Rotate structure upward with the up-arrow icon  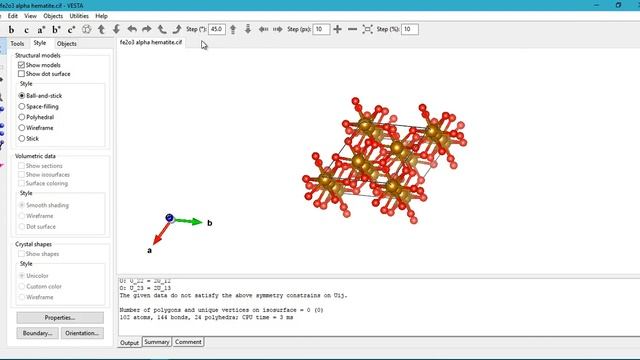point(101,29)
